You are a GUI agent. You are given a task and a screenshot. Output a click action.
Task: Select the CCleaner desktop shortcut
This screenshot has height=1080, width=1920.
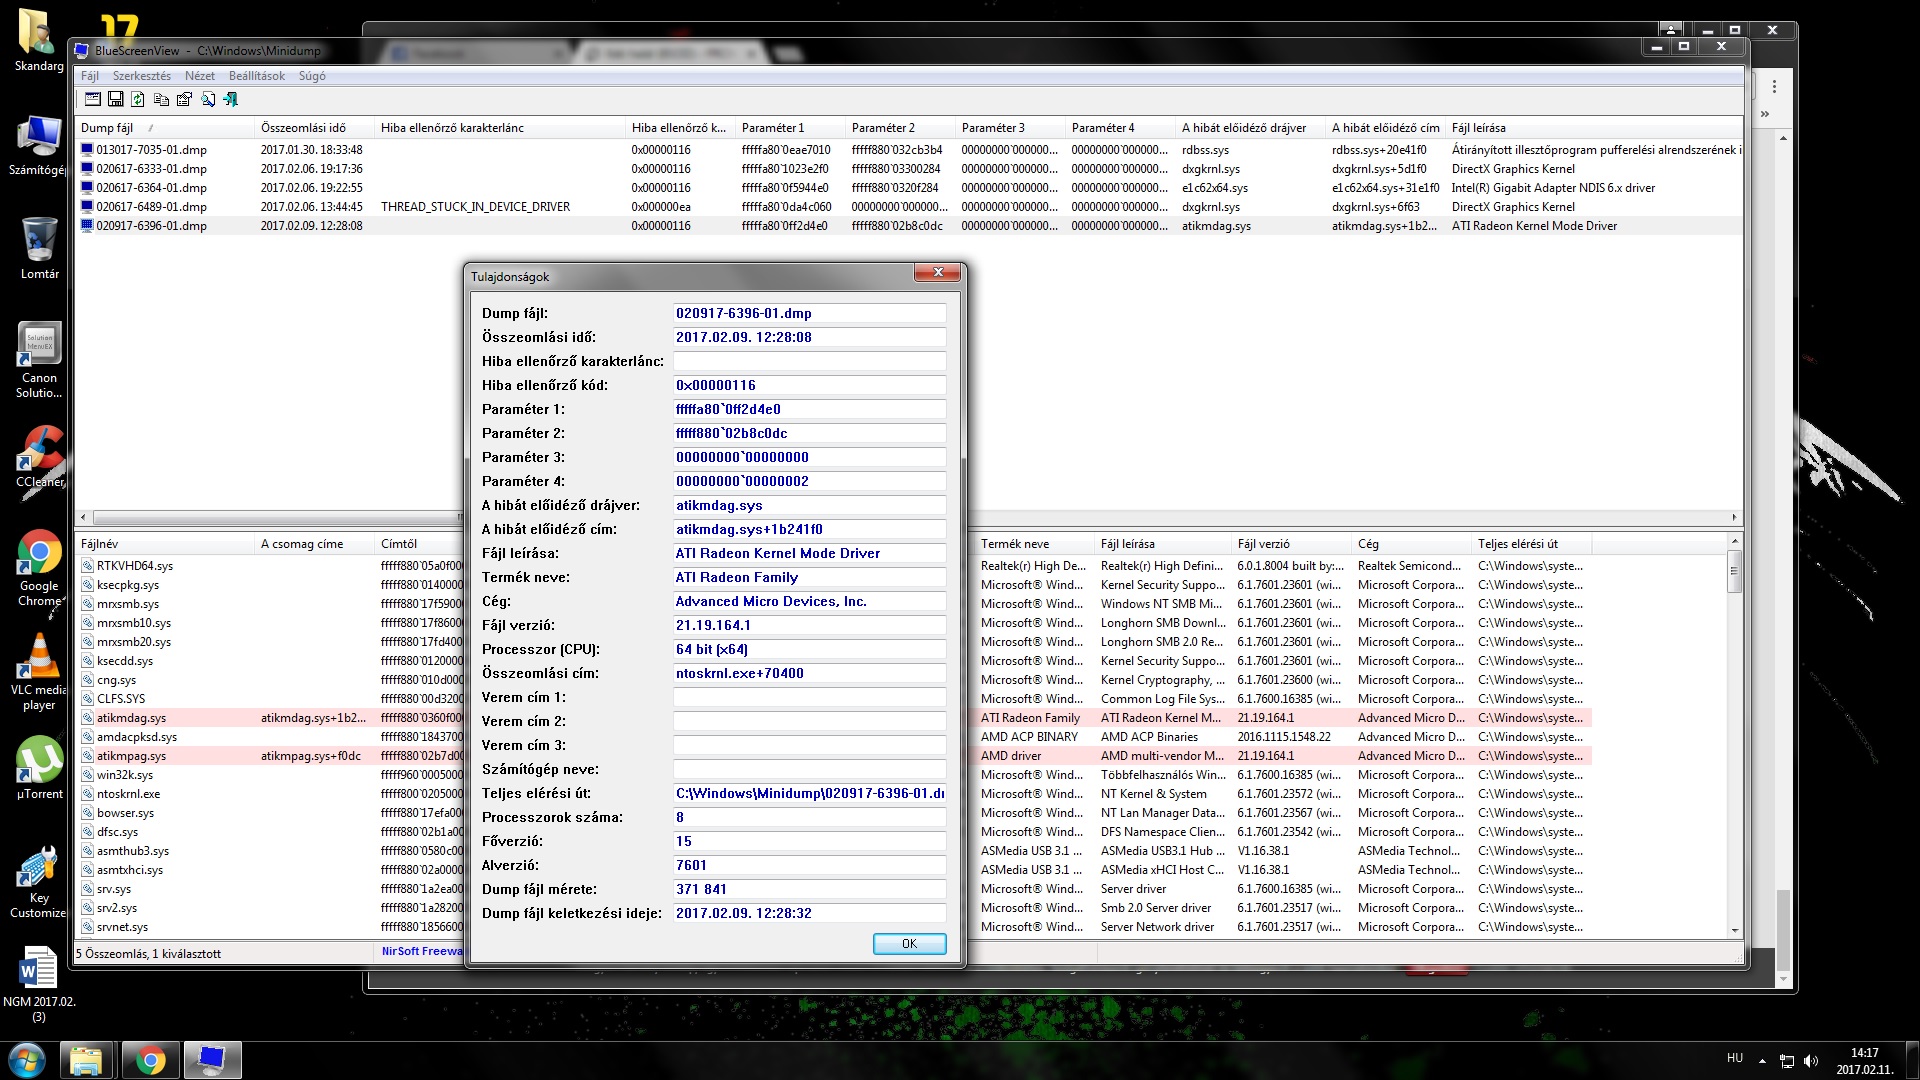tap(39, 458)
